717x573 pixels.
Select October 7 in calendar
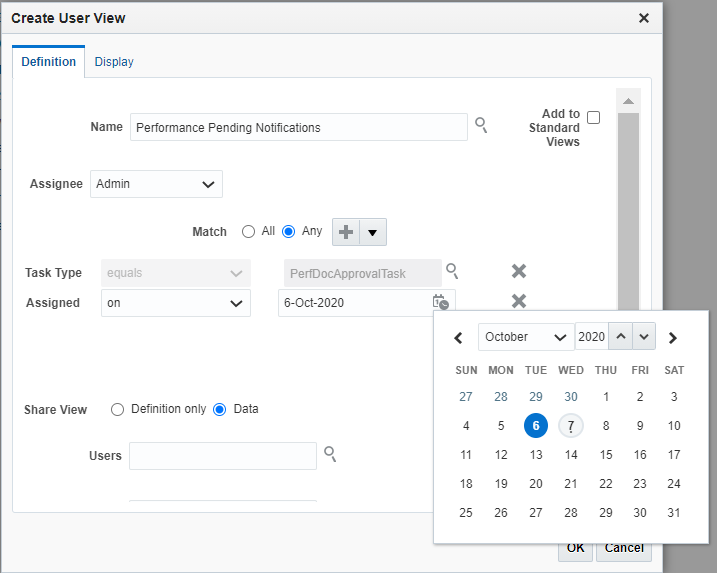pyautogui.click(x=571, y=426)
